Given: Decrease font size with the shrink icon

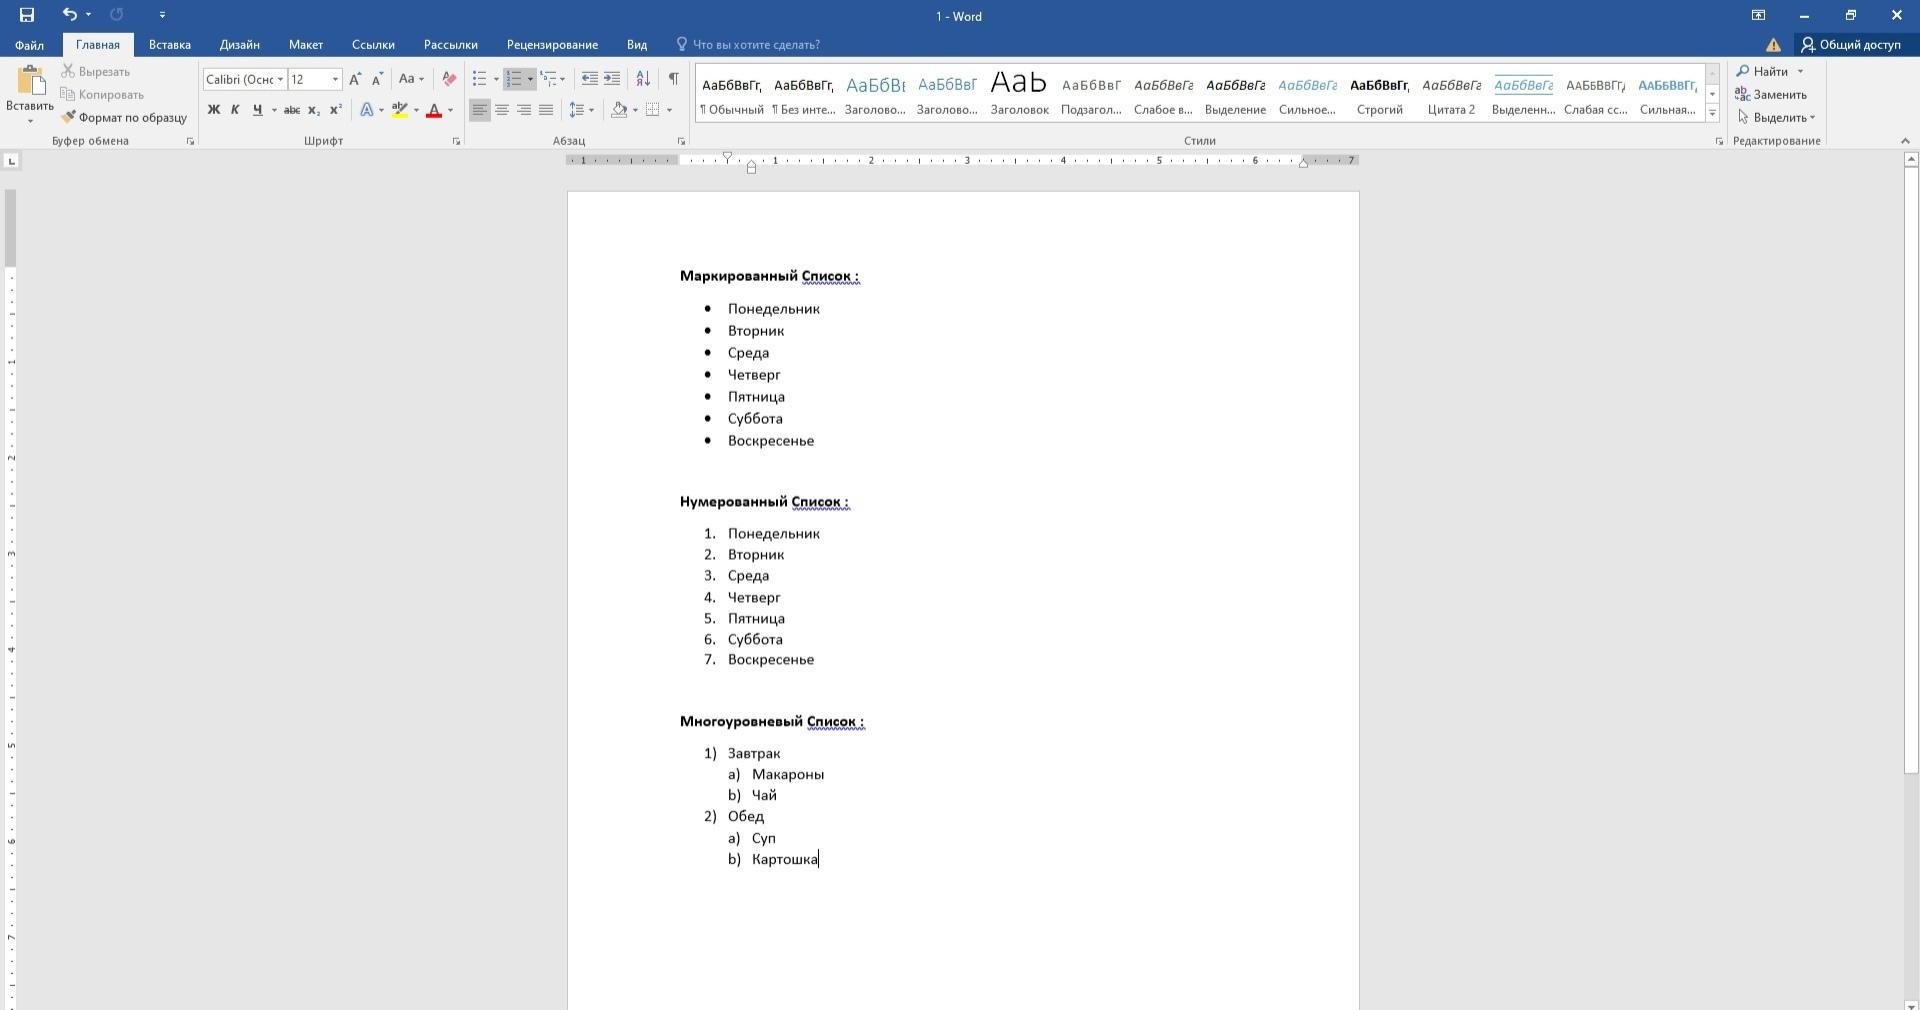Looking at the screenshot, I should coord(377,79).
